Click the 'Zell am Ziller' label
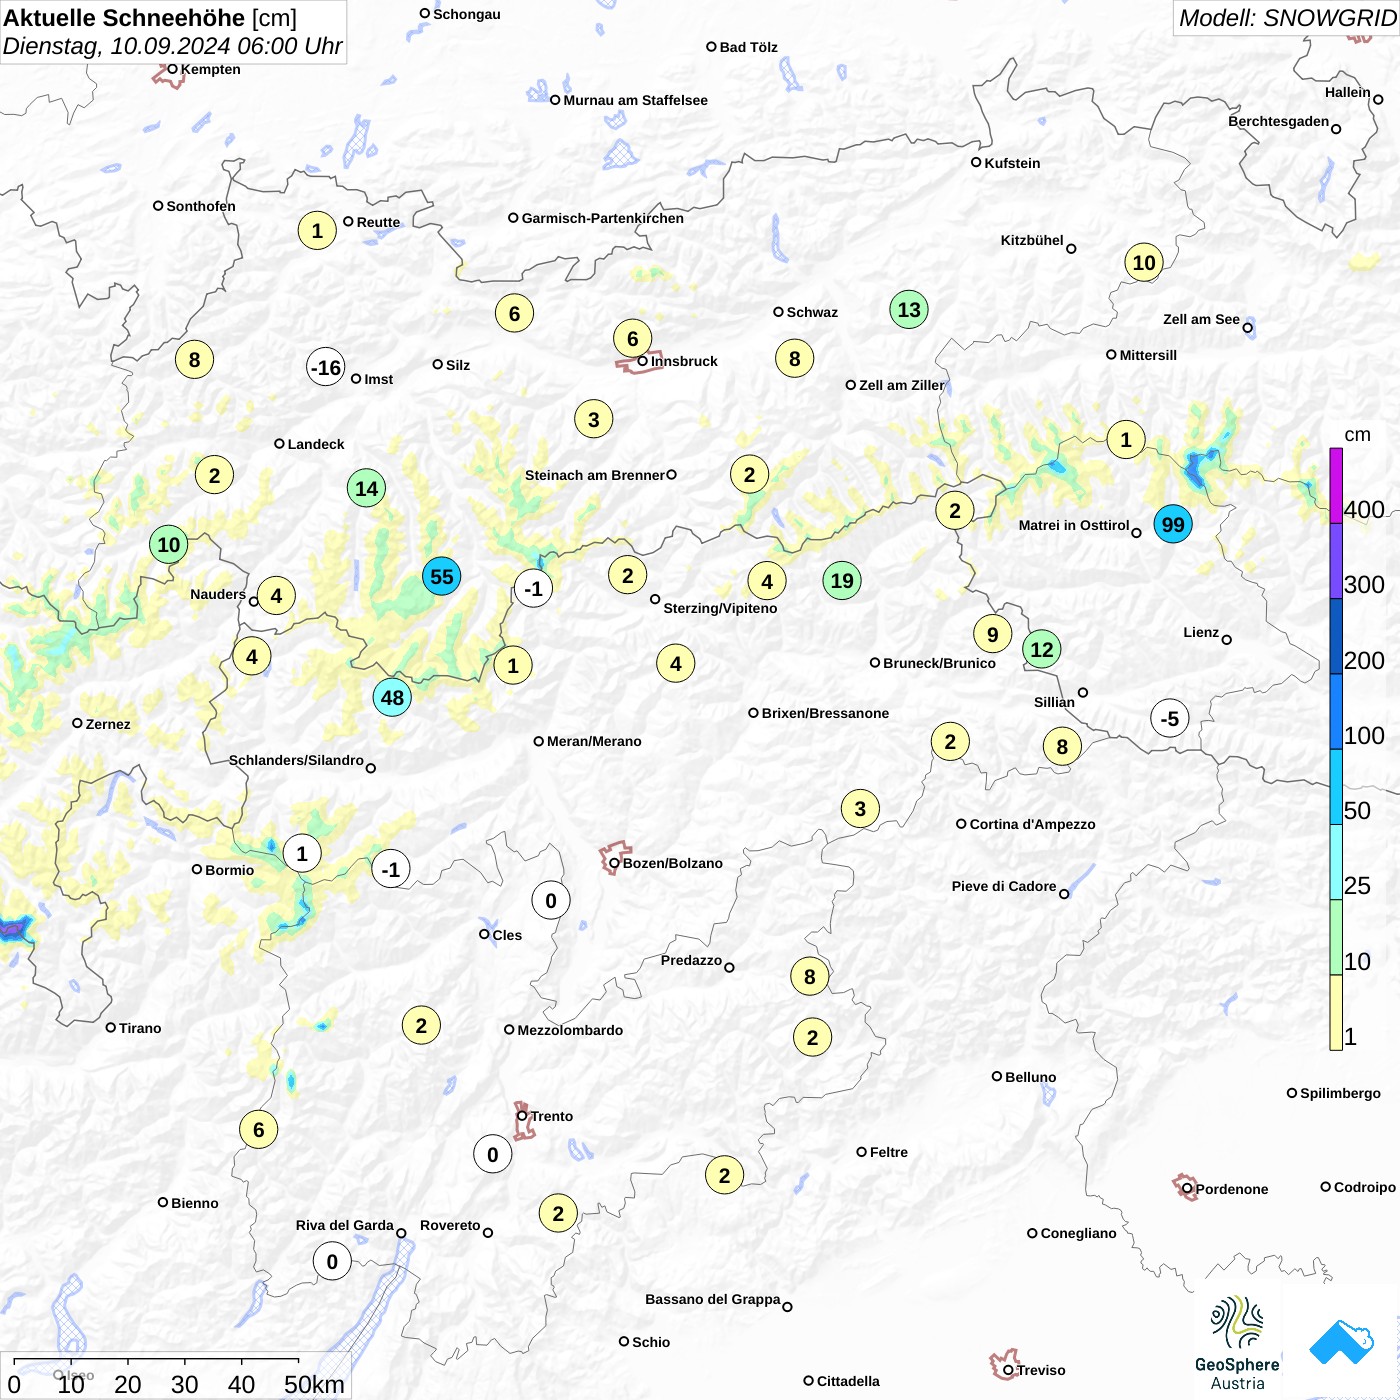 pos(901,385)
